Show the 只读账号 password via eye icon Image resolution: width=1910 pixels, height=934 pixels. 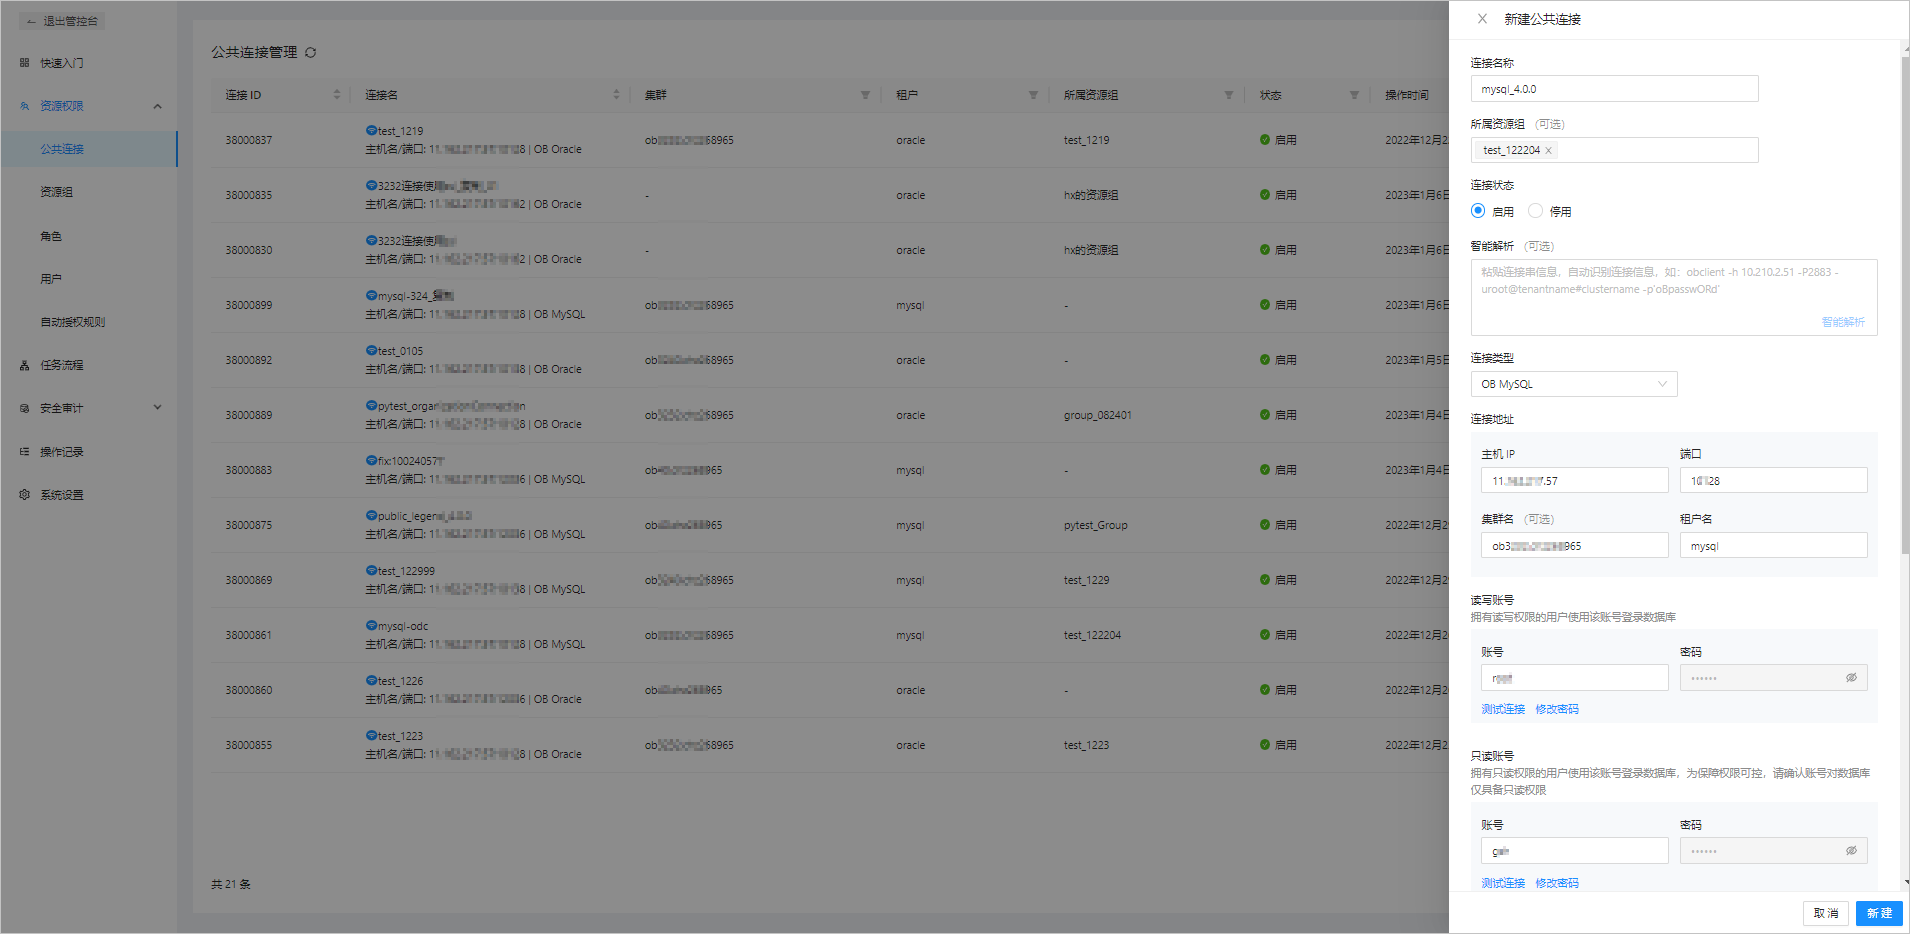pos(1851,851)
